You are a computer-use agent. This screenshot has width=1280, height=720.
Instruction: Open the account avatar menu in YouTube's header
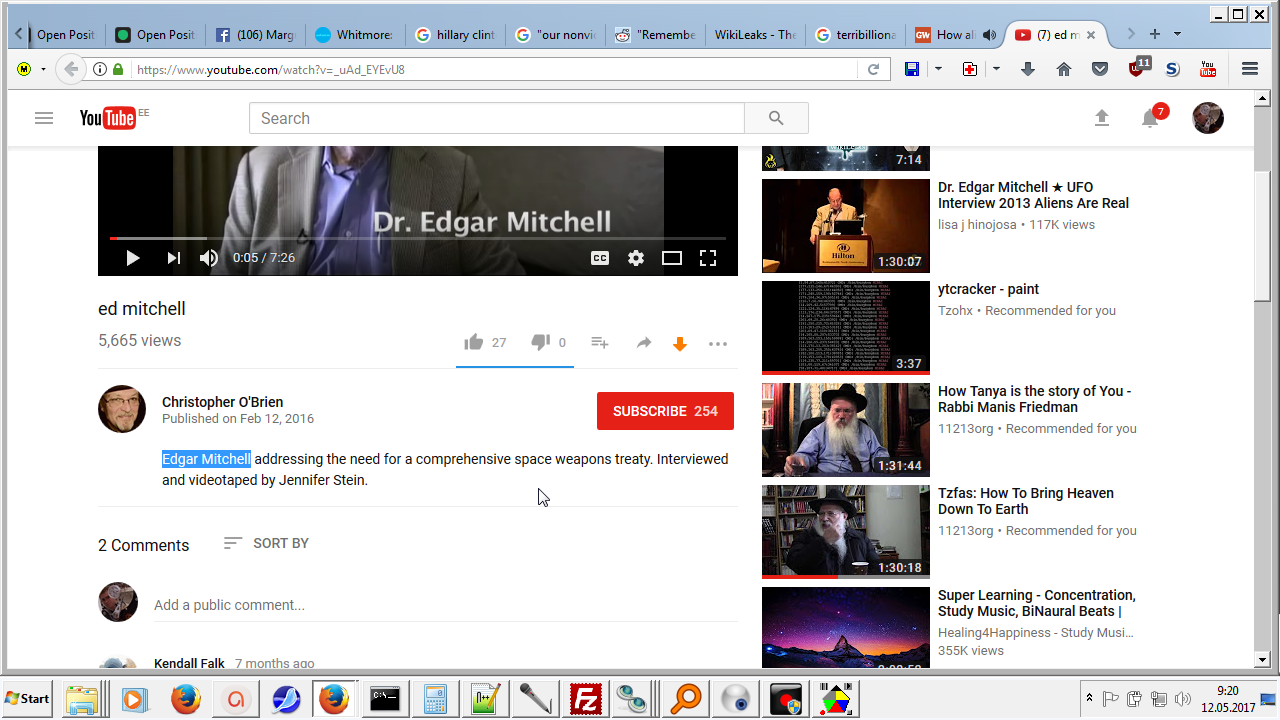coord(1208,118)
